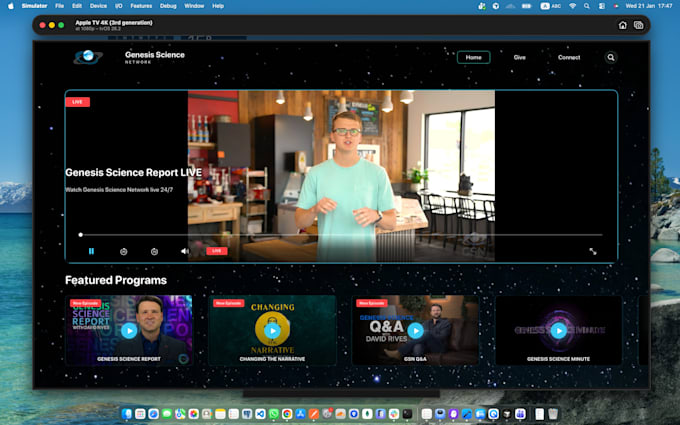Open Finder from the Dock

127,414
